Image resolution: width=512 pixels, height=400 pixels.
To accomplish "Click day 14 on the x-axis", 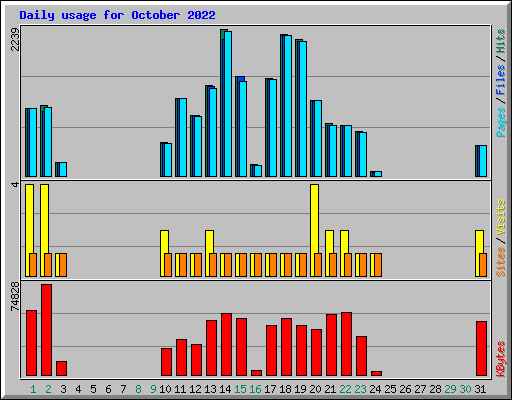I will pos(225,389).
